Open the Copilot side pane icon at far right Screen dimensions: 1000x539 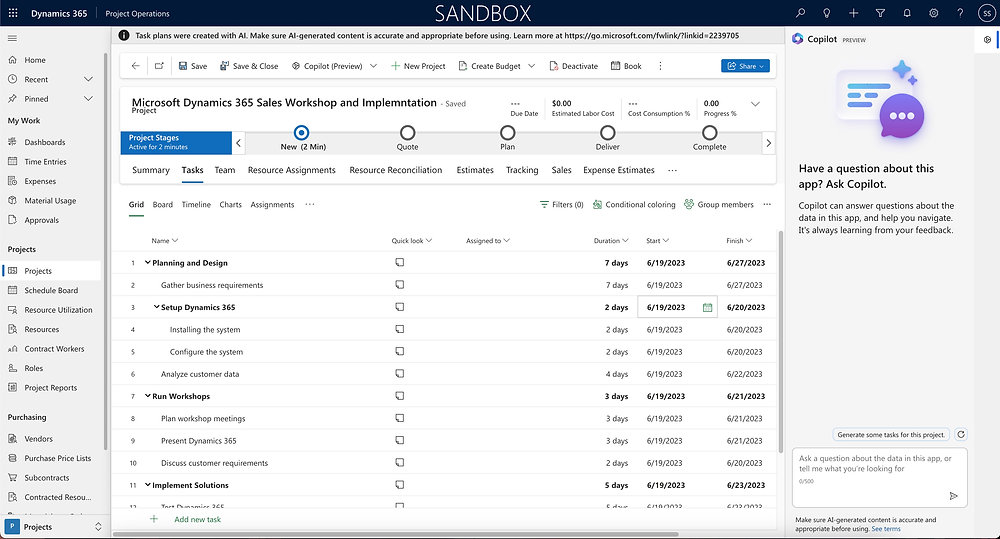tap(987, 40)
